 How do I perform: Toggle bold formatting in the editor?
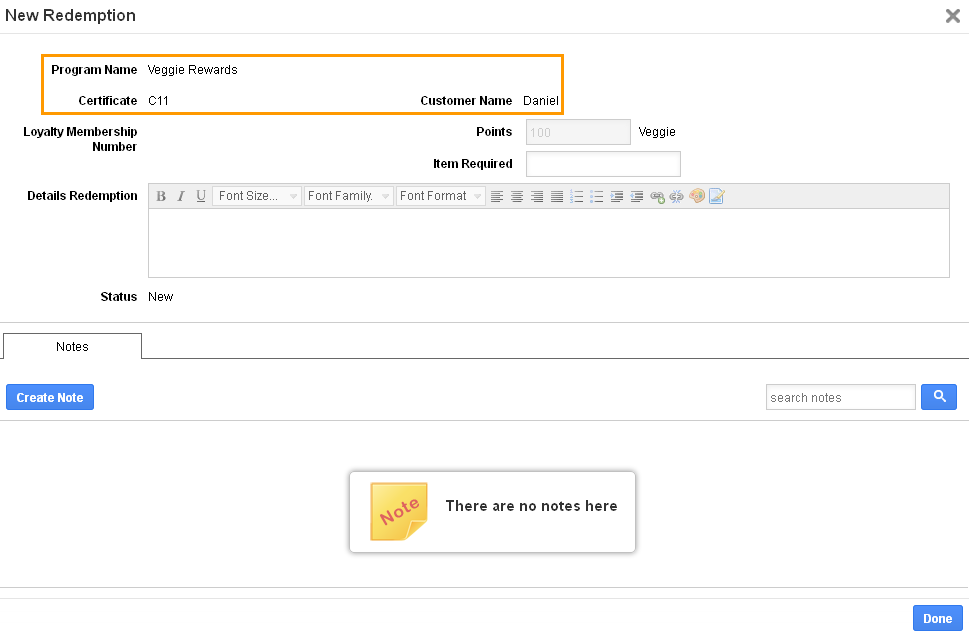coord(161,196)
